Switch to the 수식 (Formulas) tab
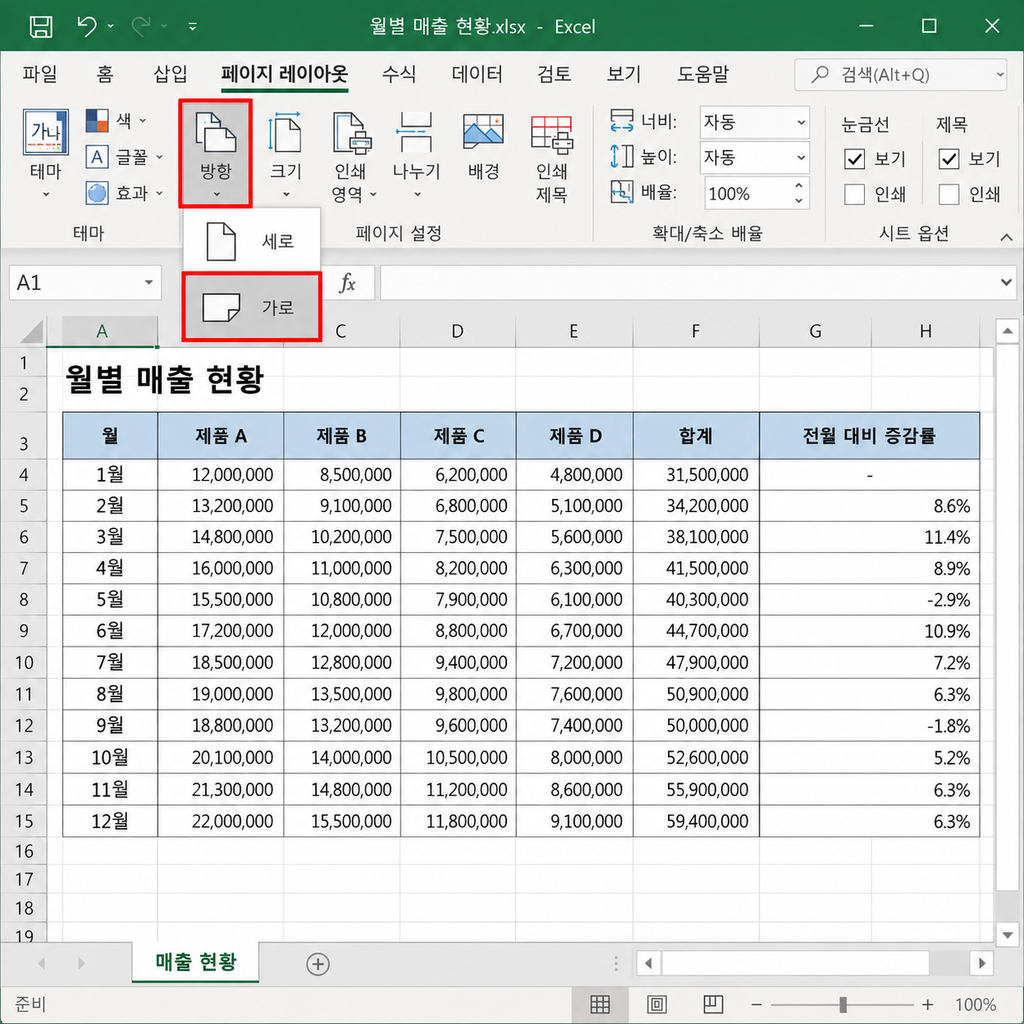Viewport: 1024px width, 1024px height. (x=398, y=74)
